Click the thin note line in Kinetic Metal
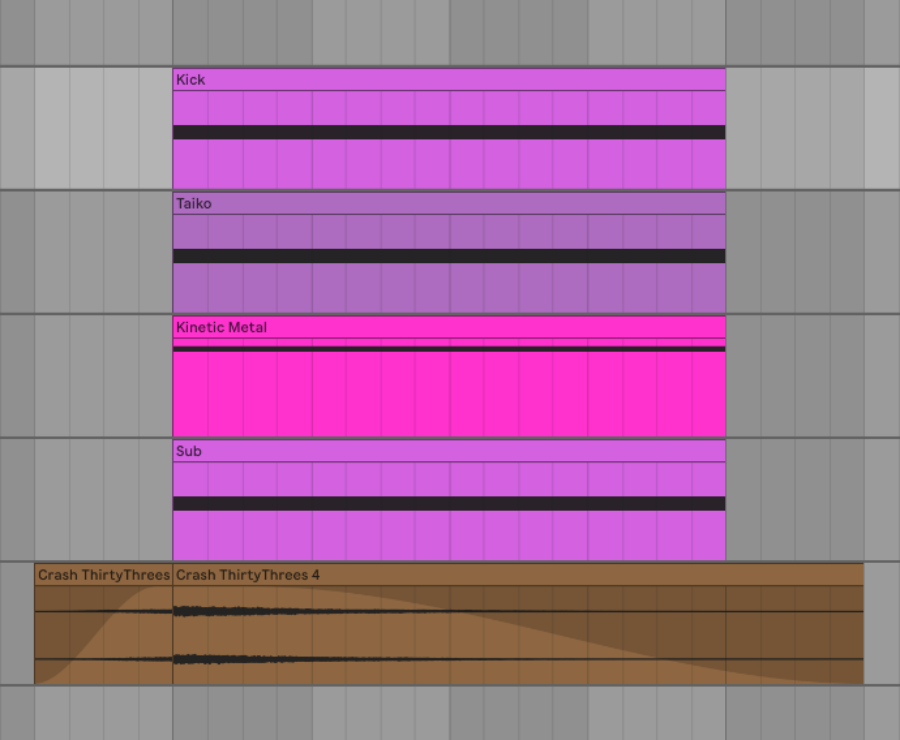The height and width of the screenshot is (740, 900). pyautogui.click(x=448, y=349)
